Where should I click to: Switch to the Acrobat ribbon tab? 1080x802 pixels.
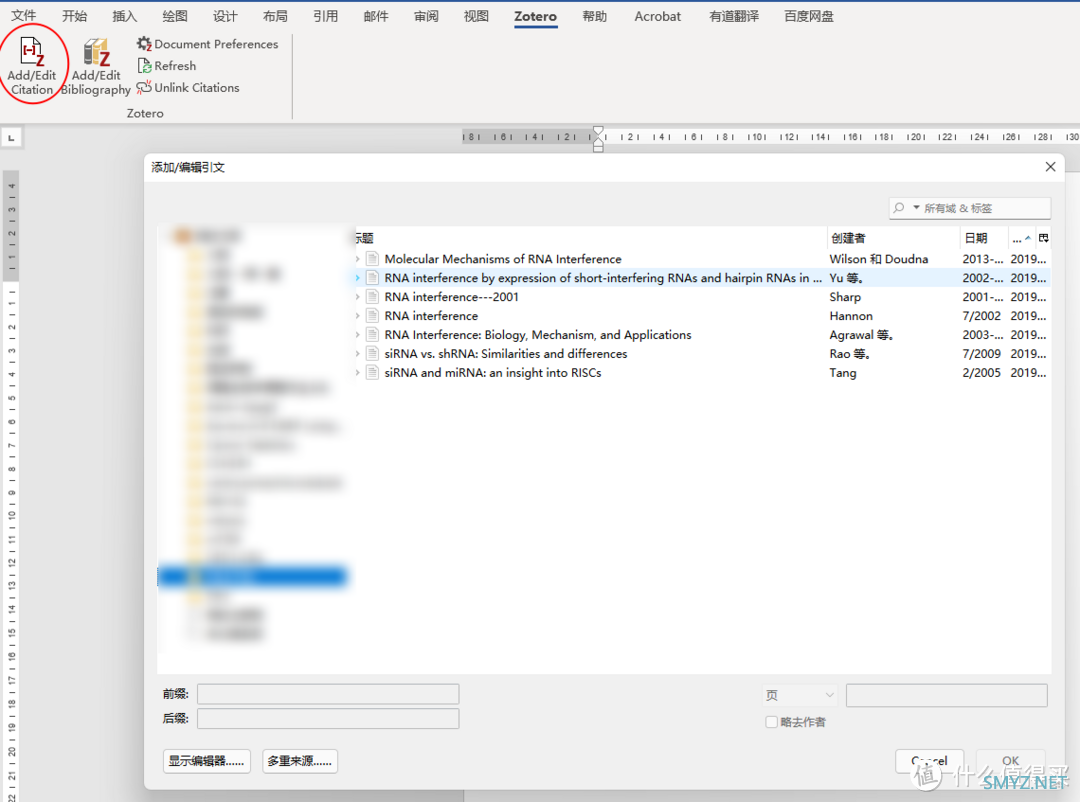click(657, 16)
